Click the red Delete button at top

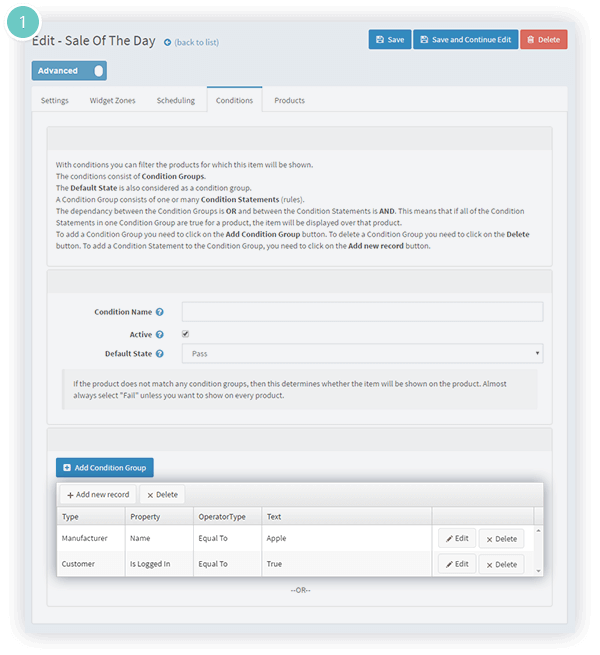tap(544, 40)
